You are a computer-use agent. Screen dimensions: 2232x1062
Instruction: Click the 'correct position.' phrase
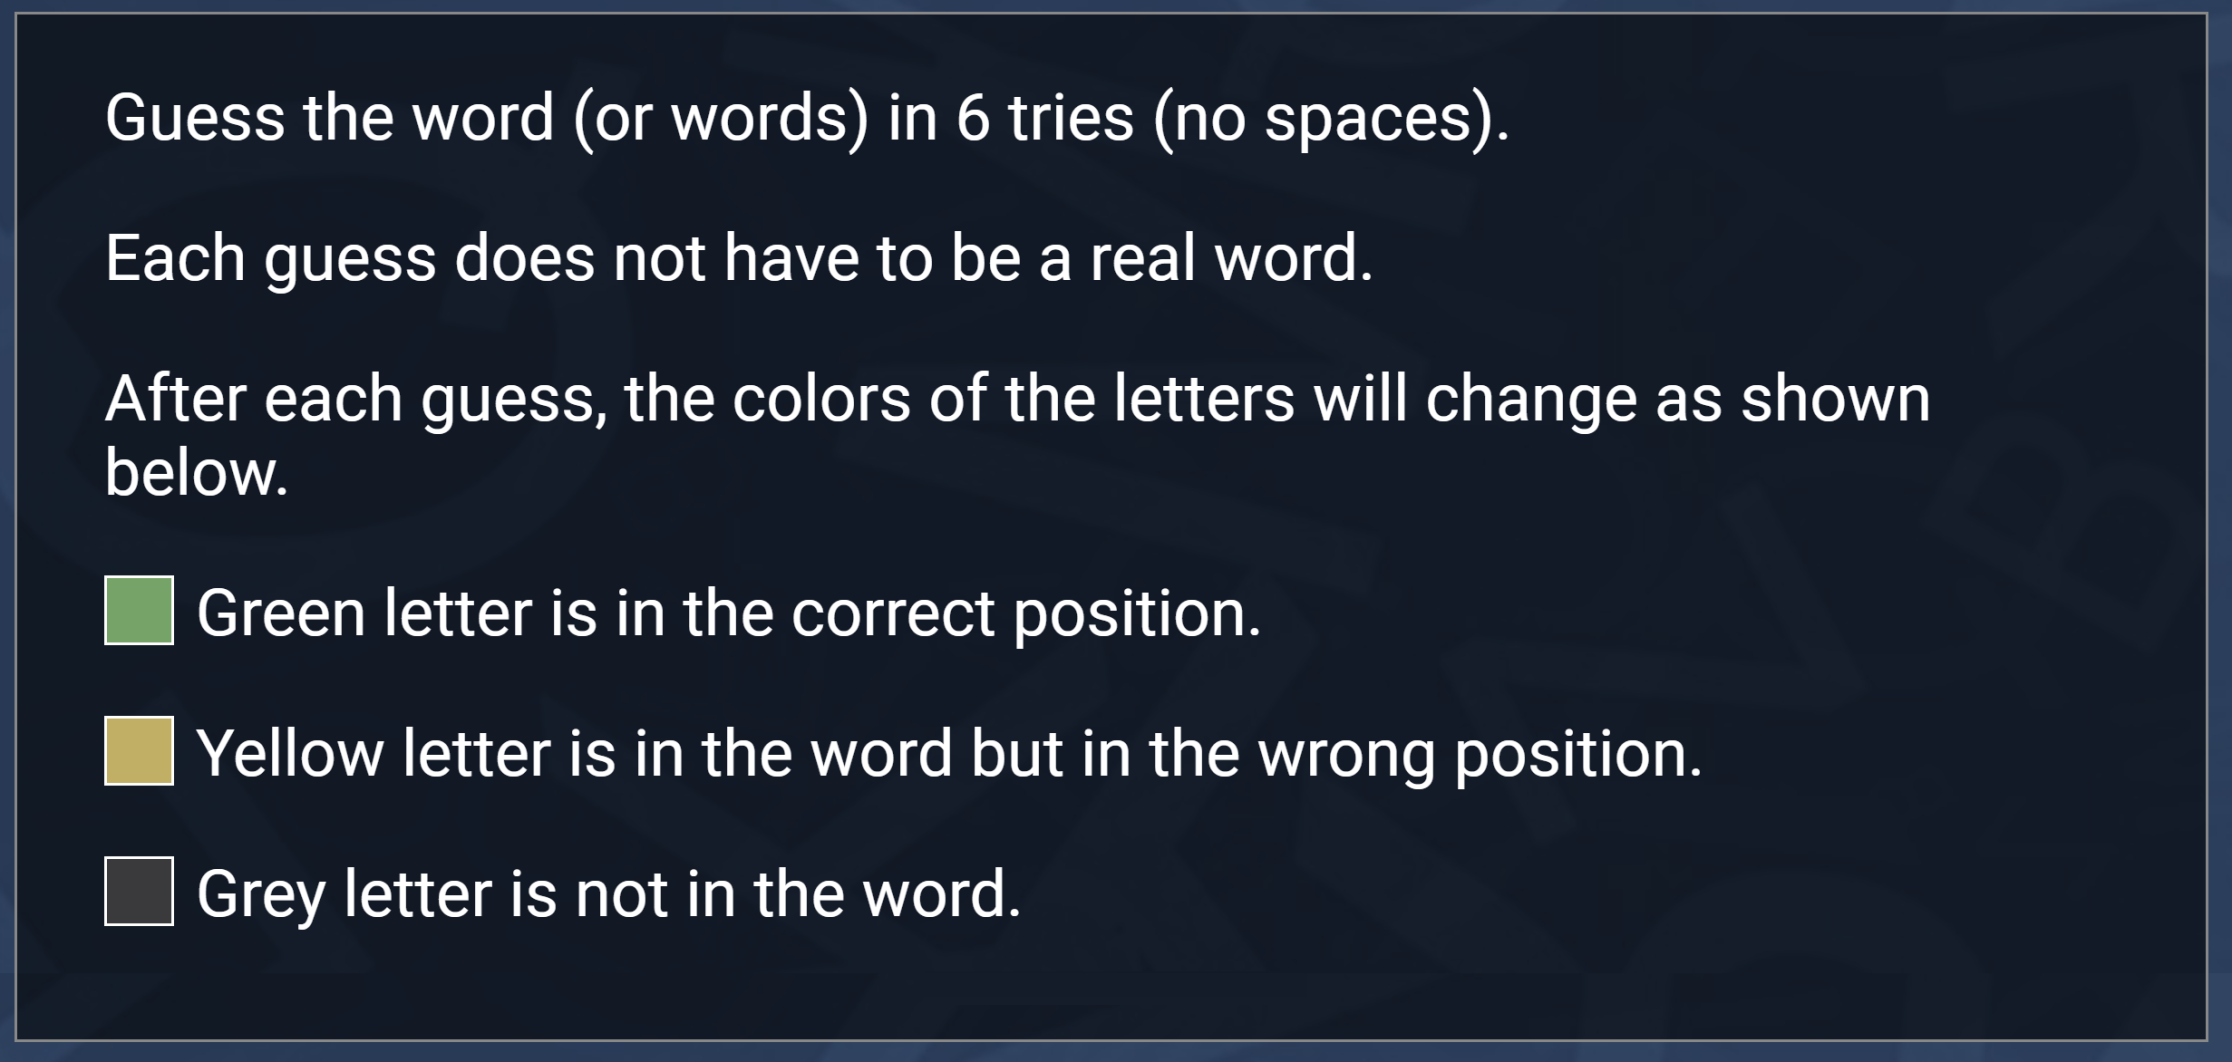tap(1027, 613)
